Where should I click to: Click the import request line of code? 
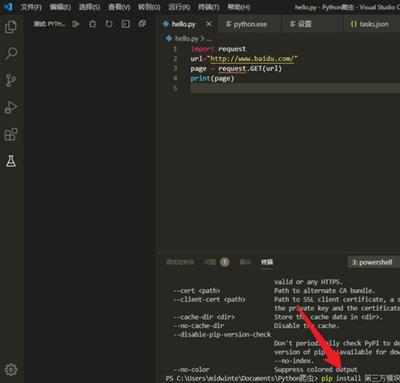click(x=219, y=49)
